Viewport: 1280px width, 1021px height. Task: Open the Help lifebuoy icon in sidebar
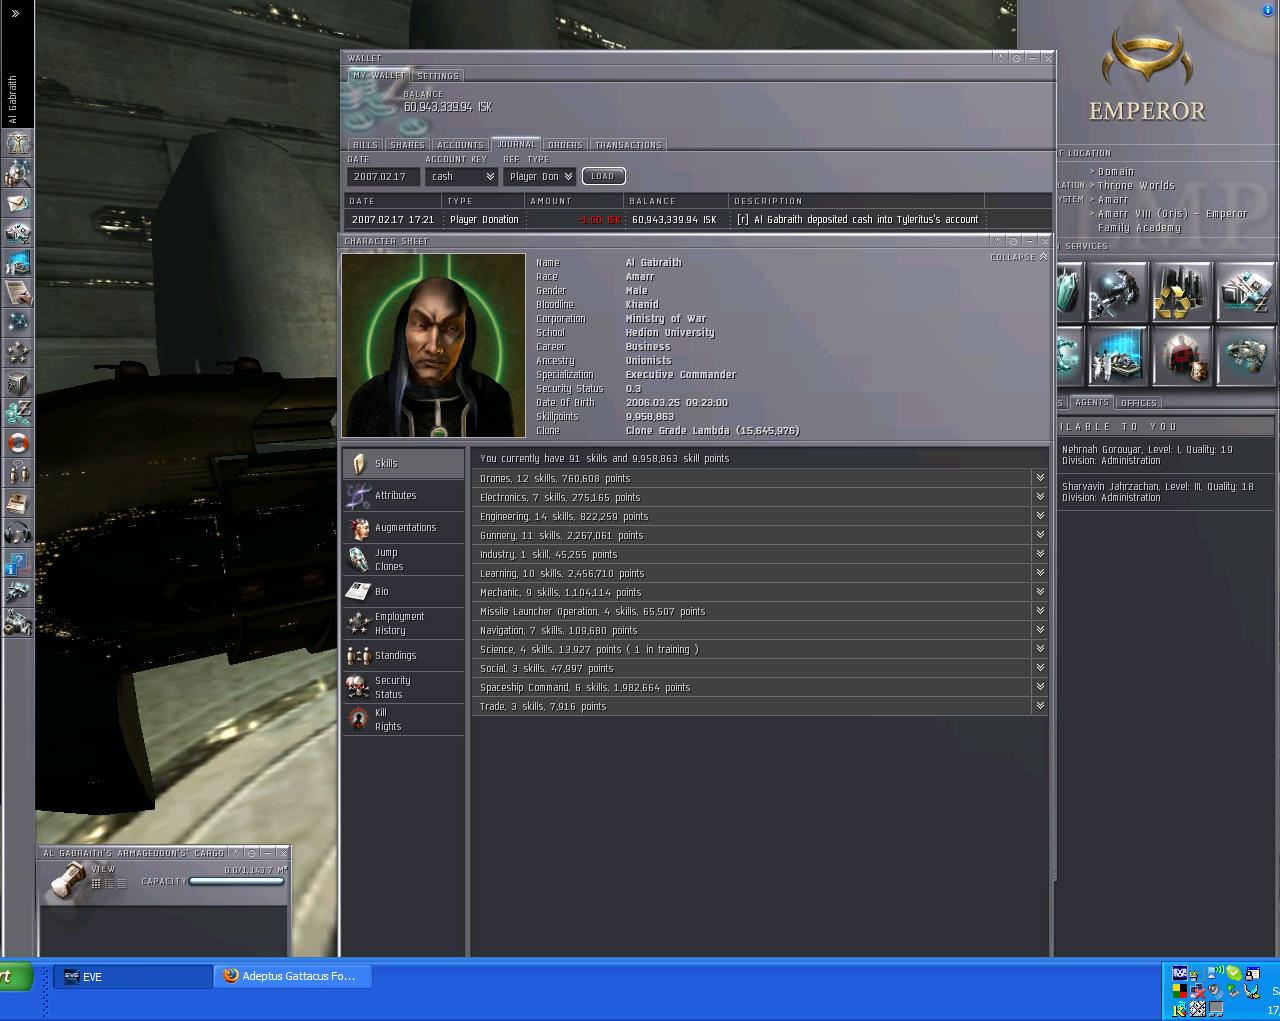[18, 443]
